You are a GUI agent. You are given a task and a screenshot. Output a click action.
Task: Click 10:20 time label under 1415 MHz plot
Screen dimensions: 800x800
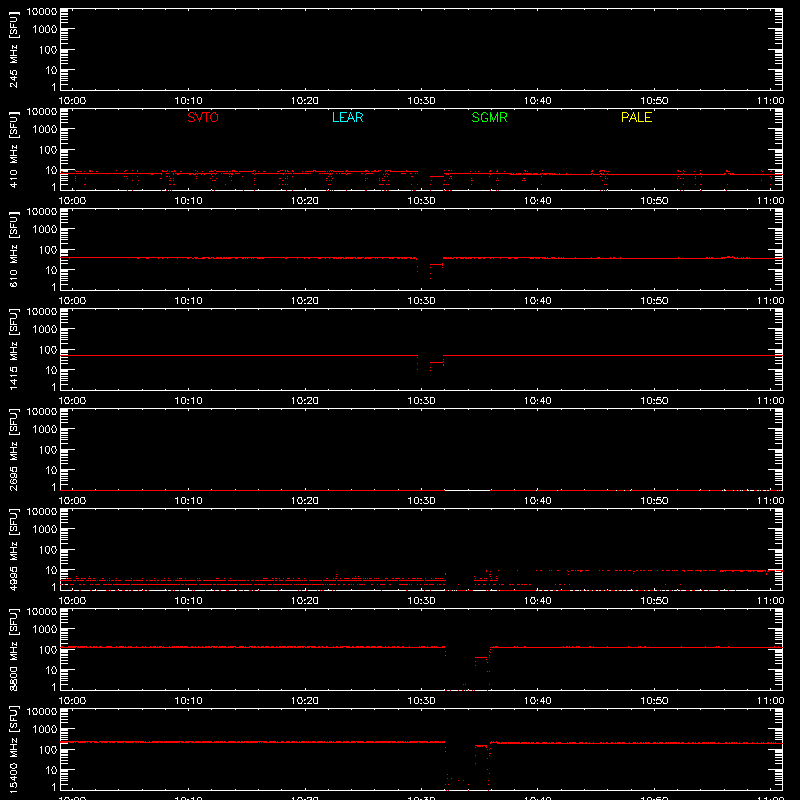click(x=305, y=401)
